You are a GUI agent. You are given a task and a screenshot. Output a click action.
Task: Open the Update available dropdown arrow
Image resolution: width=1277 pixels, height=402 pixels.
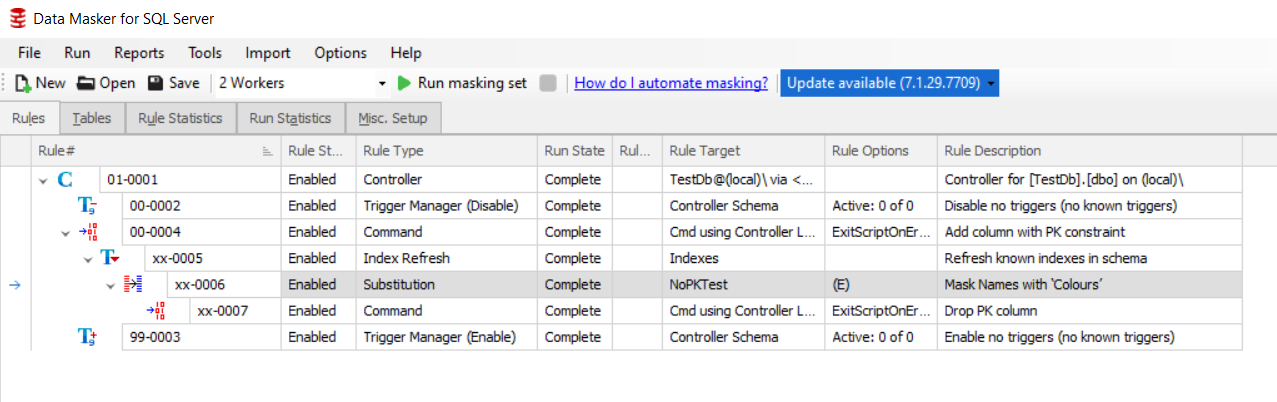tap(990, 84)
